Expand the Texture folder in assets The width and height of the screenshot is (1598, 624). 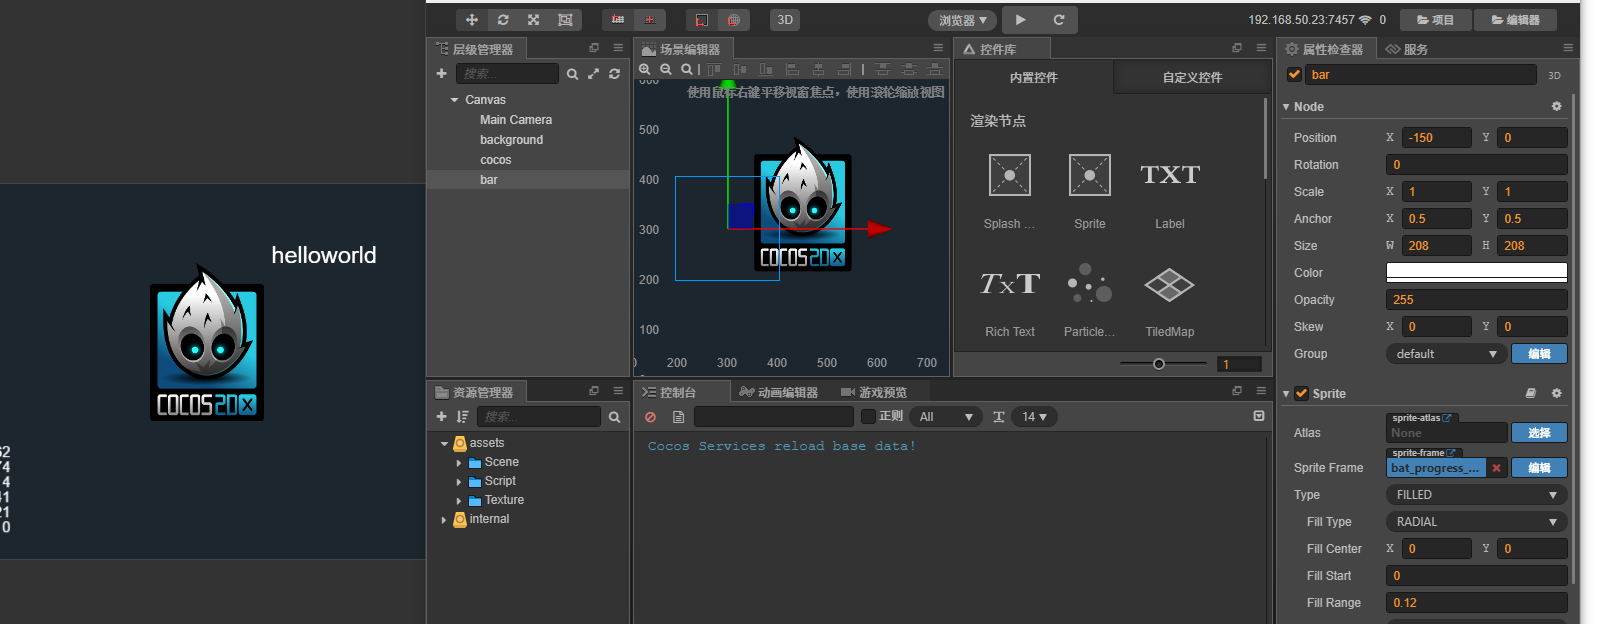(x=459, y=501)
